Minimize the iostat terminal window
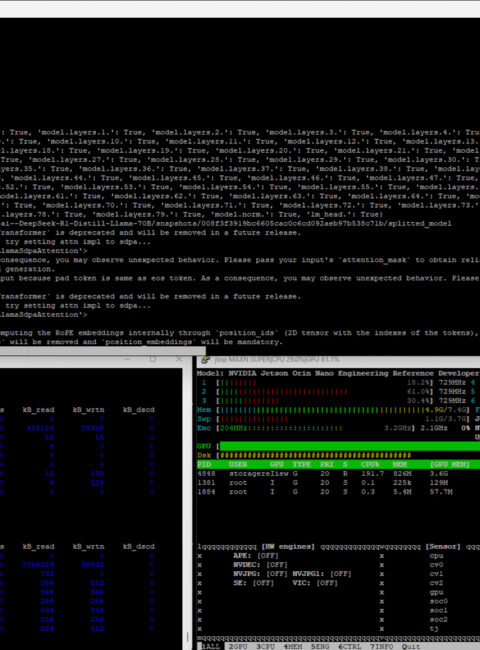This screenshot has width=480, height=650. (x=127, y=359)
